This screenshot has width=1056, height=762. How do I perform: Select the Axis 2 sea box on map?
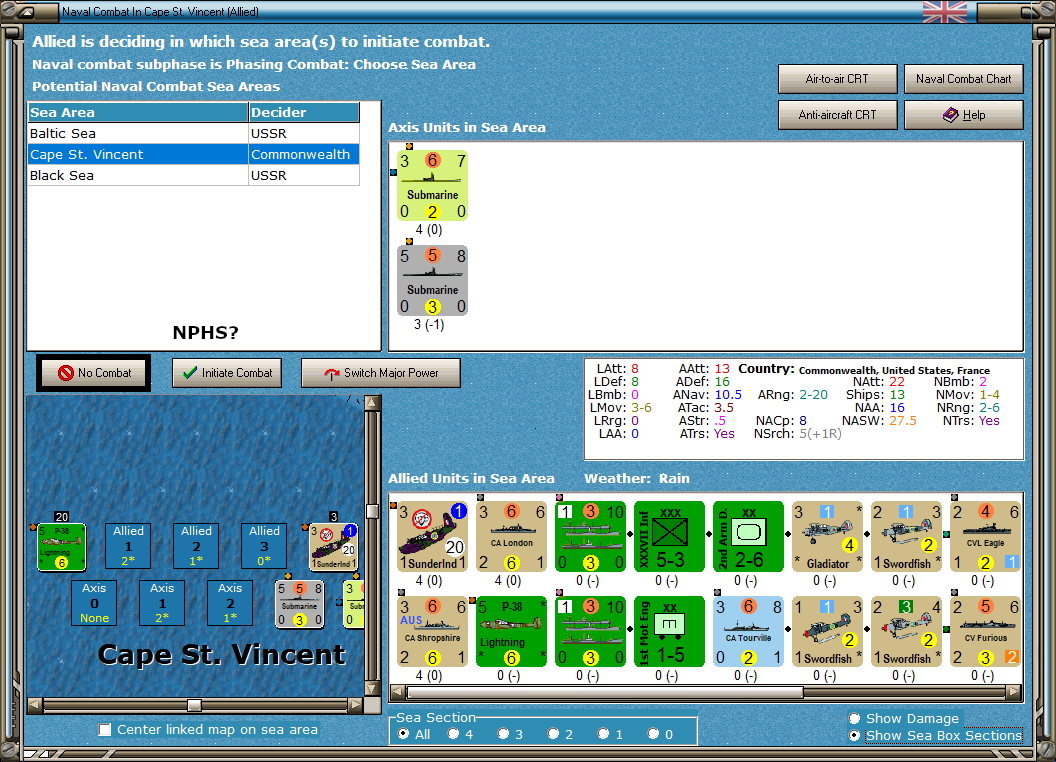point(230,603)
